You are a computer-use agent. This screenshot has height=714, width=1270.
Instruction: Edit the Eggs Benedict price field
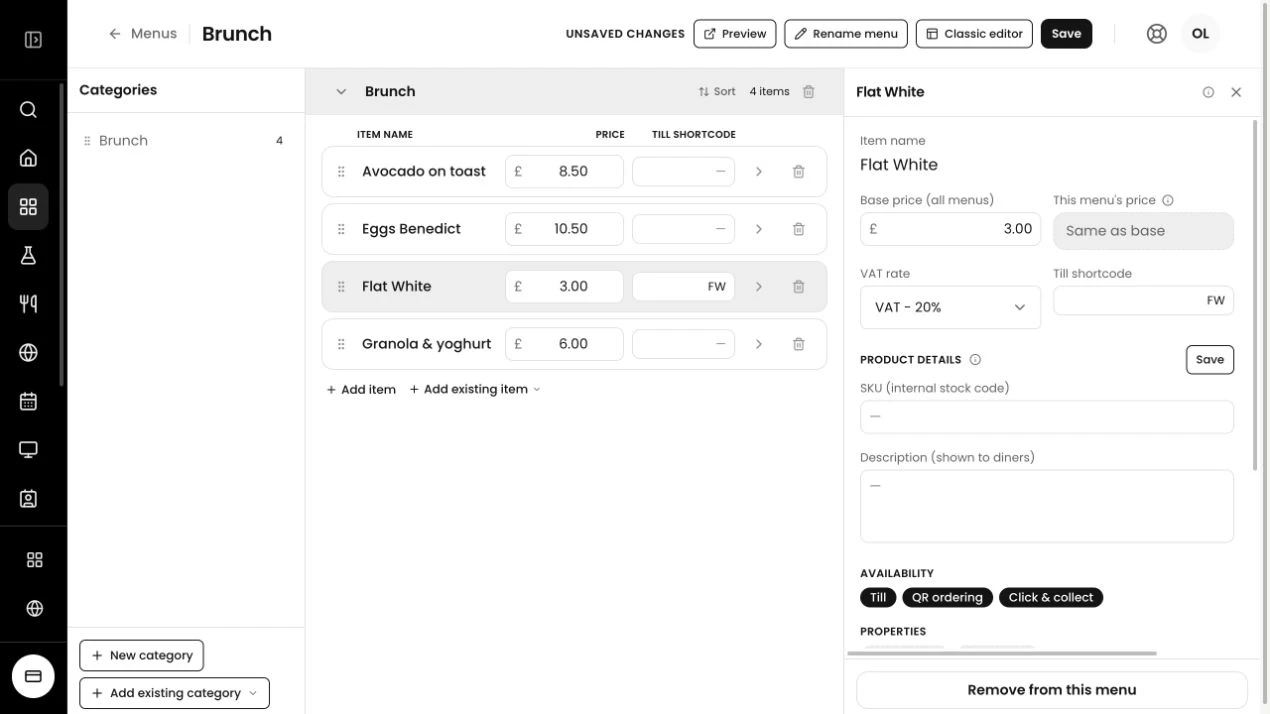tap(564, 229)
